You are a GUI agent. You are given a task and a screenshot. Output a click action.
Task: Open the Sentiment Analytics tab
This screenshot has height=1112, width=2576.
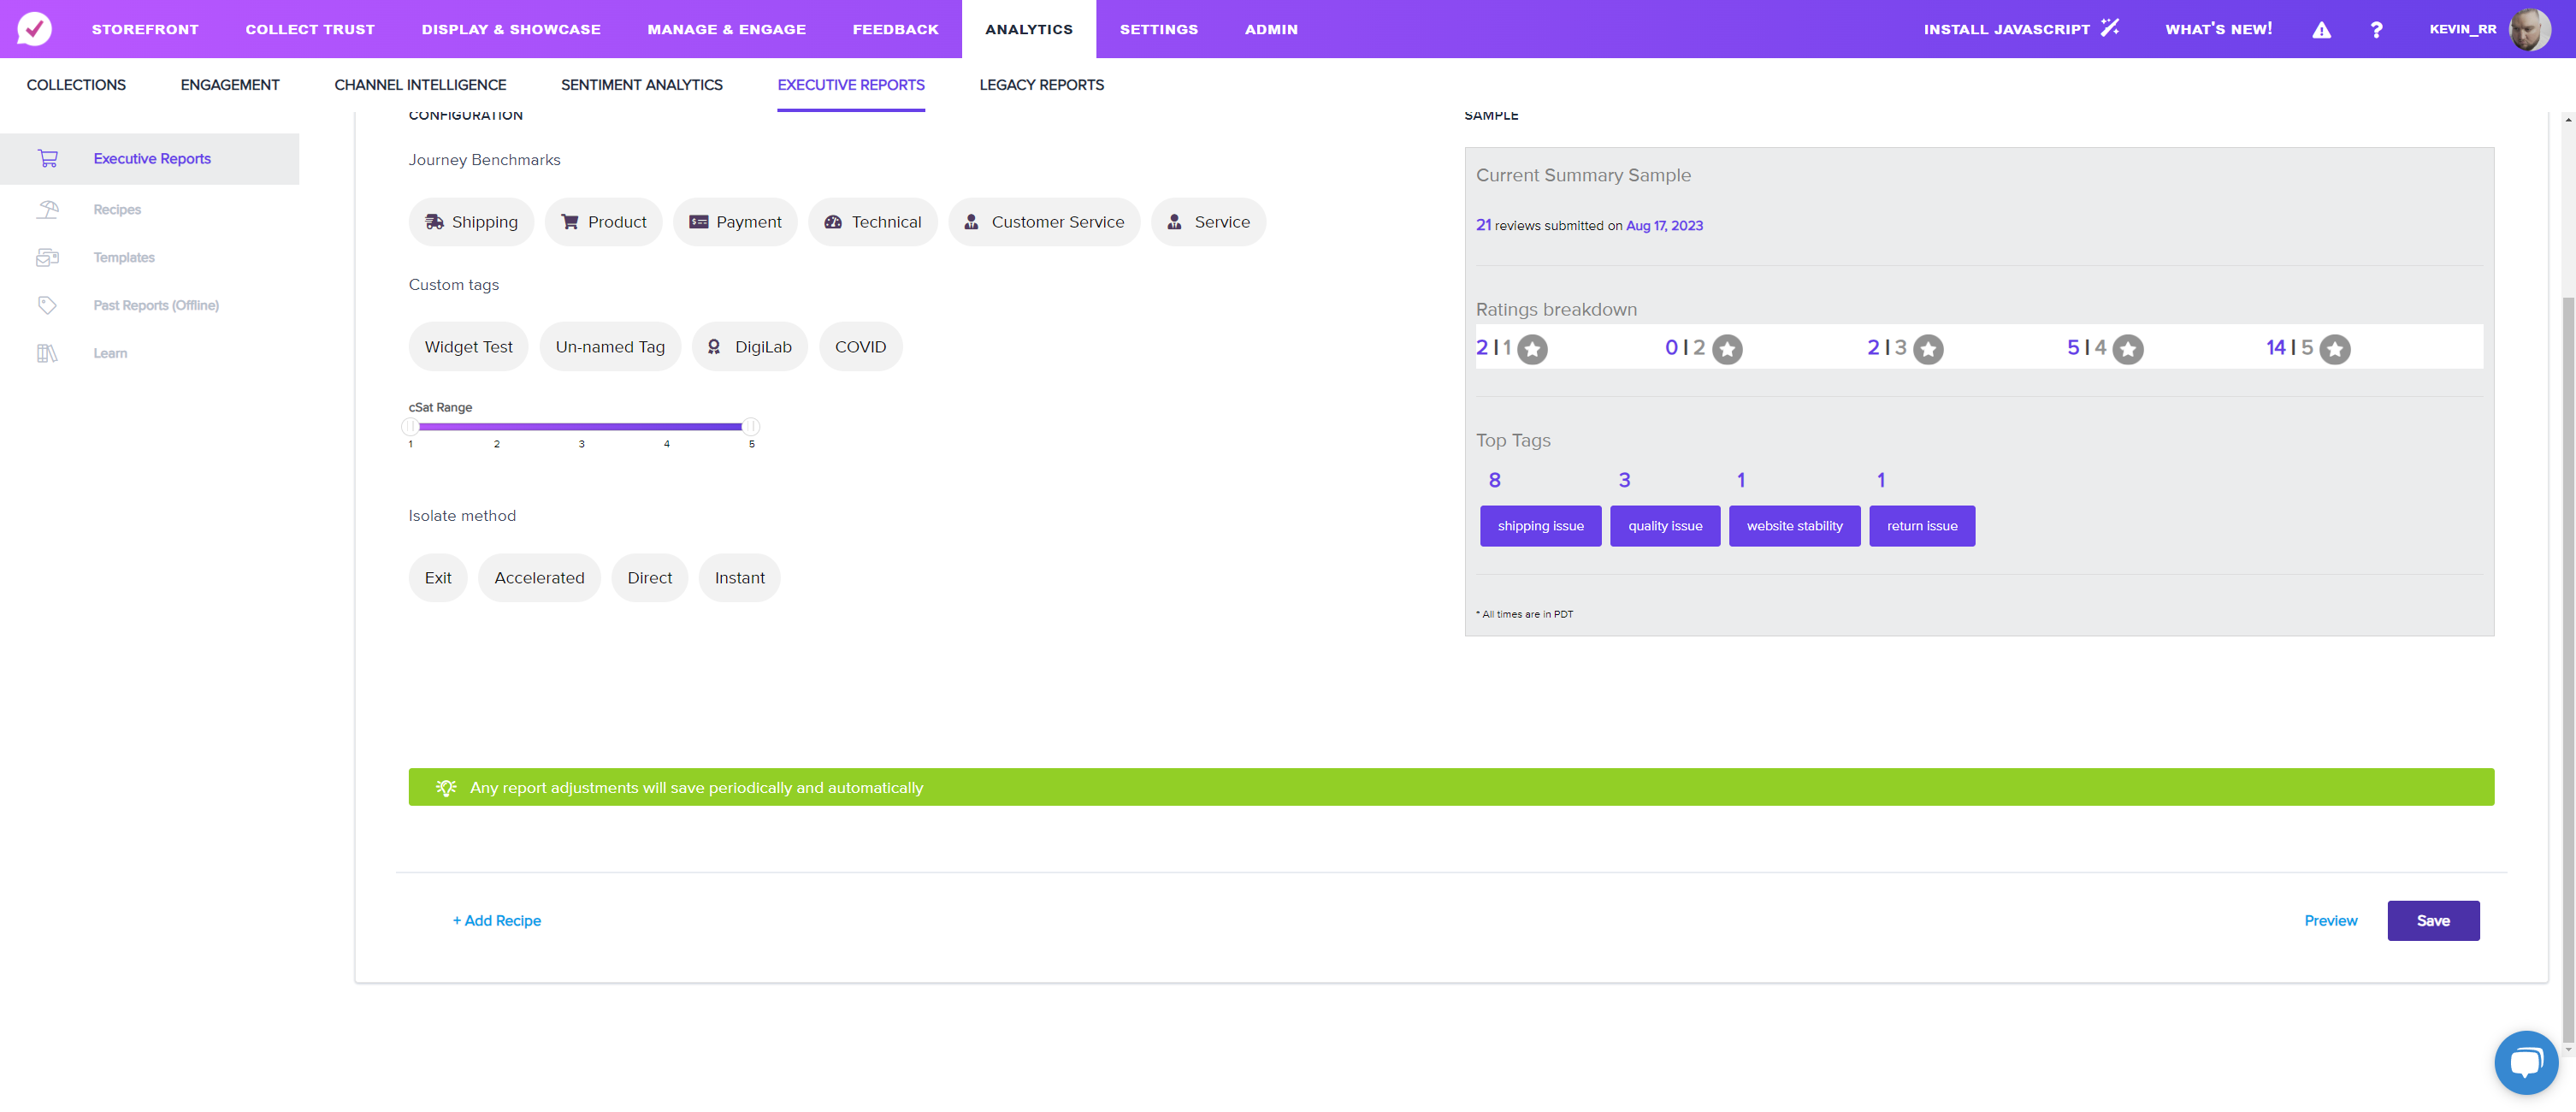(x=641, y=85)
